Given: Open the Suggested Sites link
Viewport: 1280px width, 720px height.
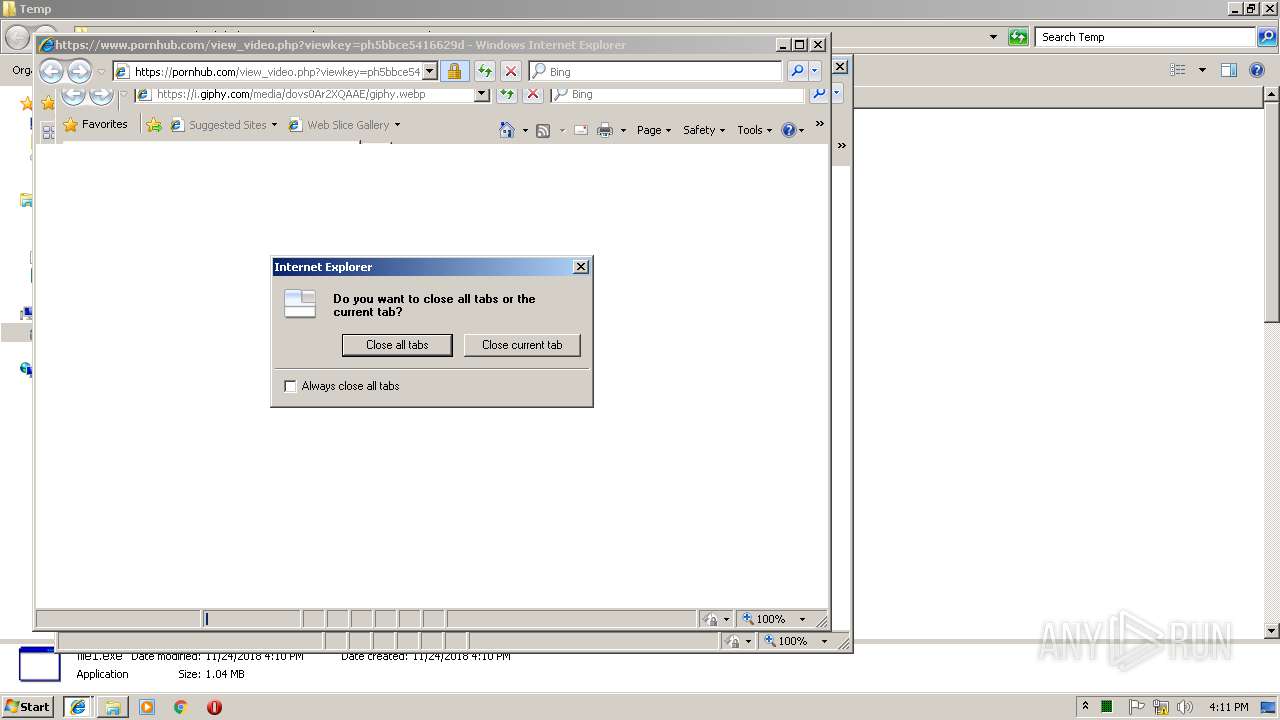Looking at the screenshot, I should coord(224,125).
